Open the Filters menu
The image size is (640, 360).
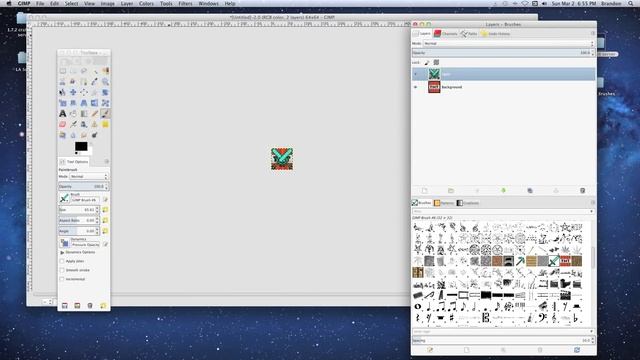pyautogui.click(x=185, y=3)
